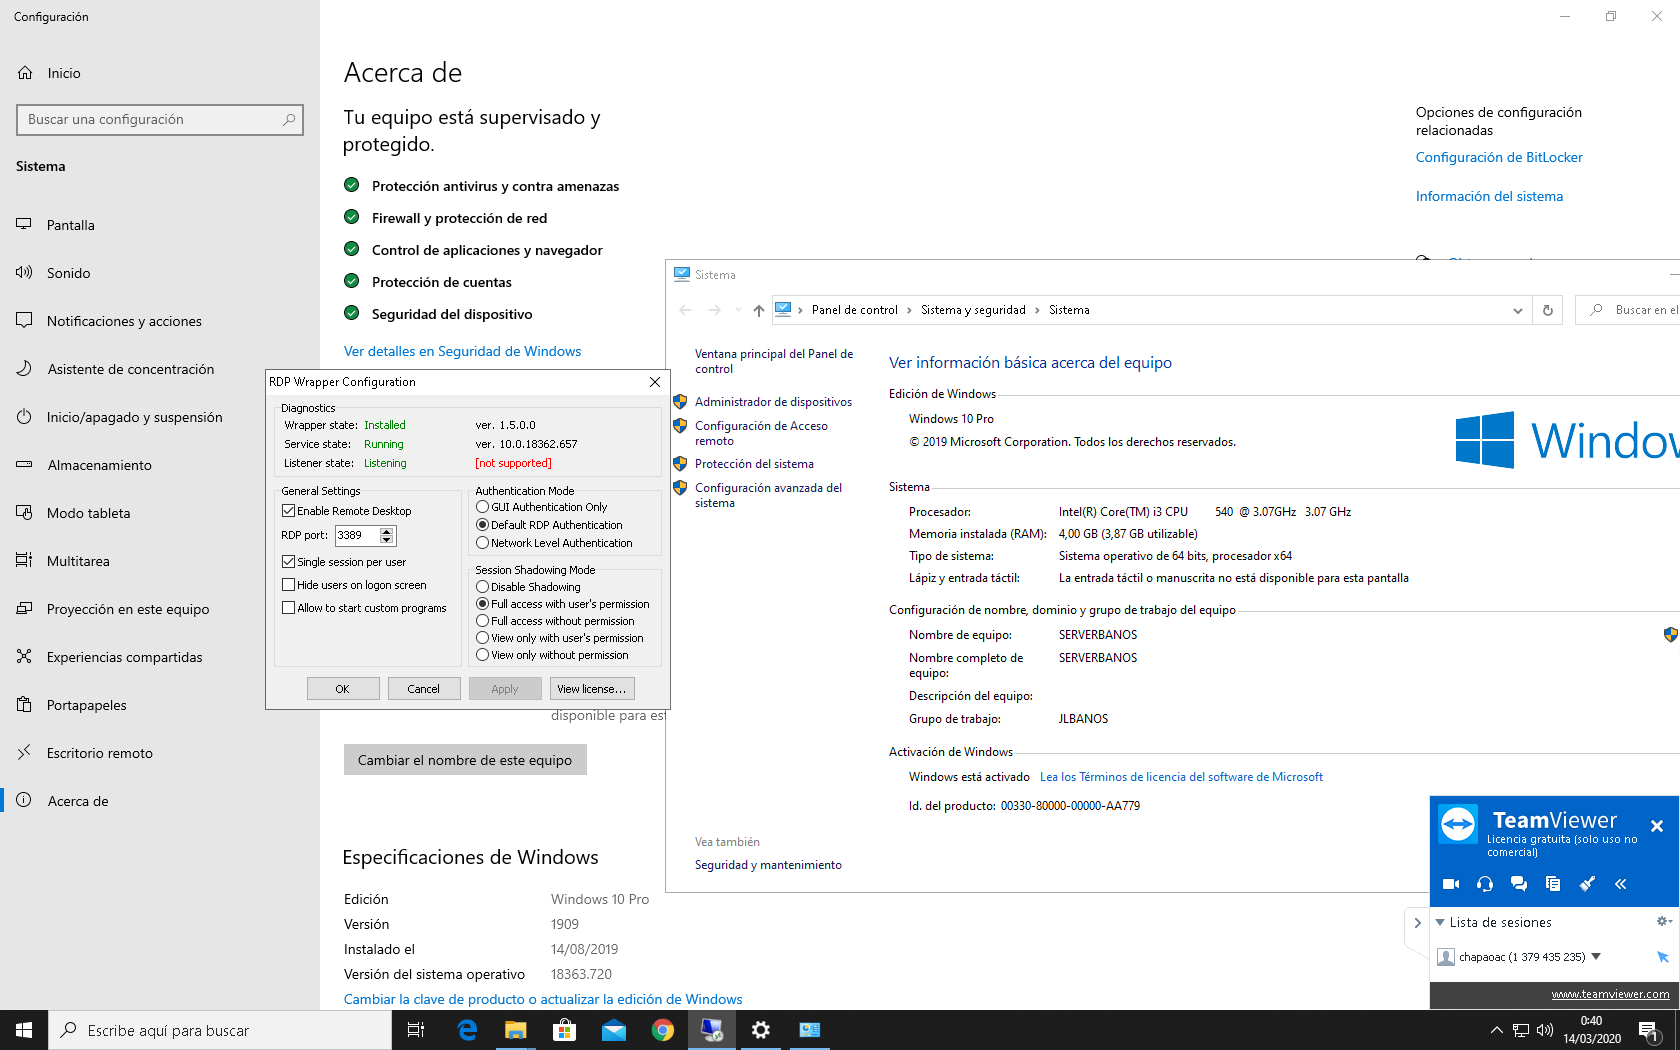The image size is (1680, 1050).
Task: Open the address bar dropdown in Sistema window
Action: click(1518, 310)
